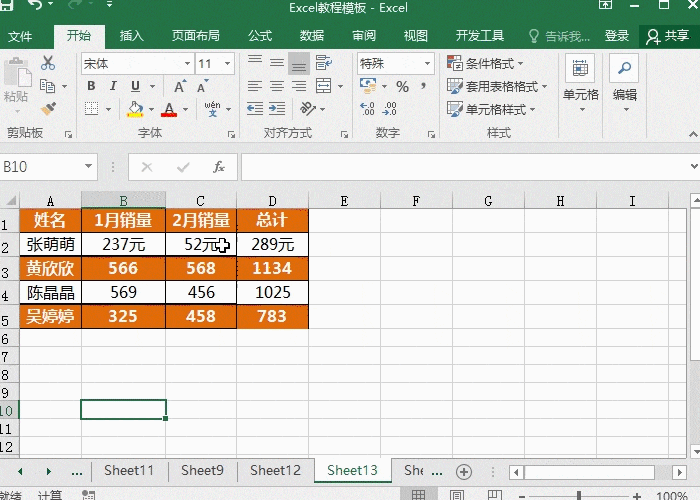Apply percent style
Image resolution: width=700 pixels, height=500 pixels.
(402, 87)
